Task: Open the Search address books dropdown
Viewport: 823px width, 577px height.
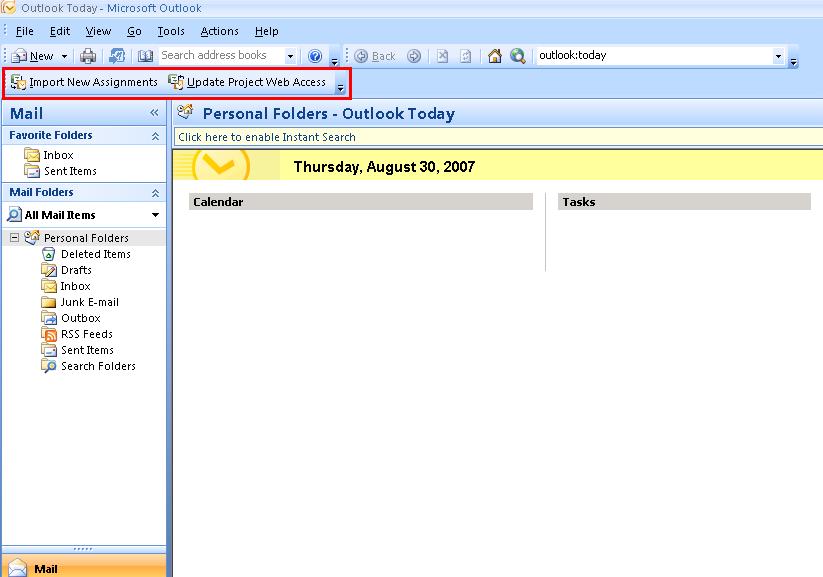Action: 290,56
